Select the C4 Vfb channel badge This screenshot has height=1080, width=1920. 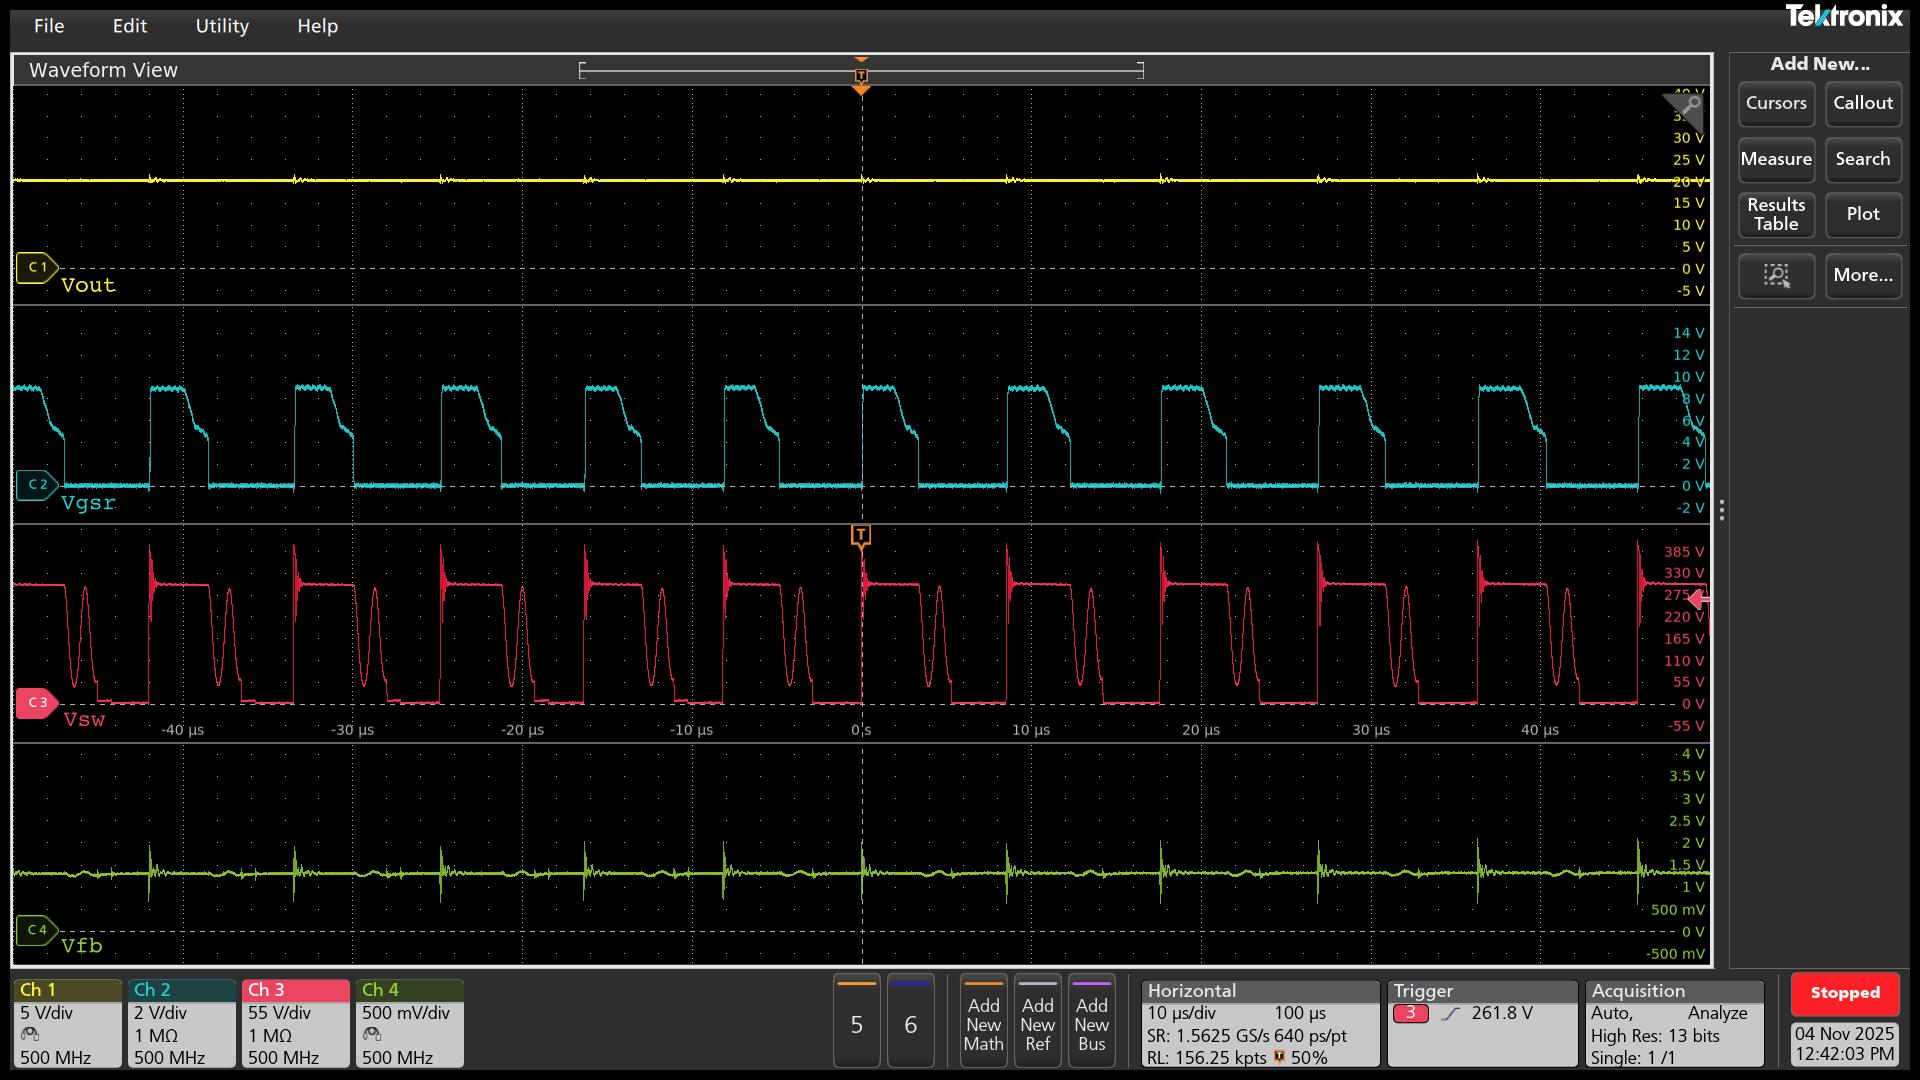tap(37, 929)
